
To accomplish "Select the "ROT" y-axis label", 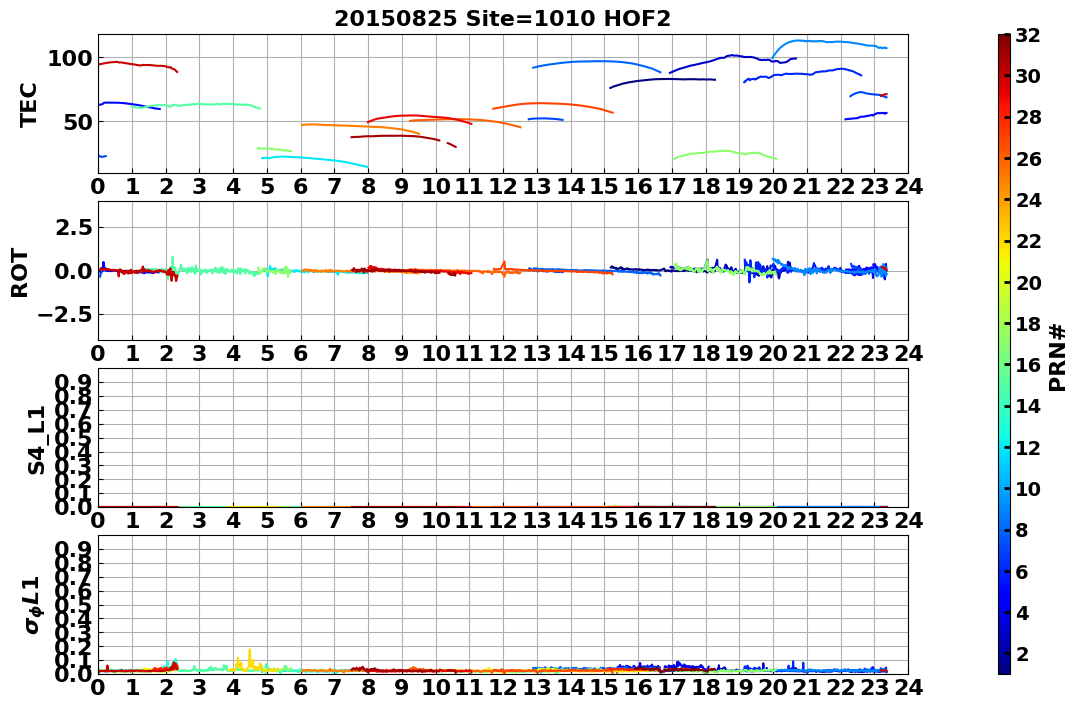I will tap(20, 273).
